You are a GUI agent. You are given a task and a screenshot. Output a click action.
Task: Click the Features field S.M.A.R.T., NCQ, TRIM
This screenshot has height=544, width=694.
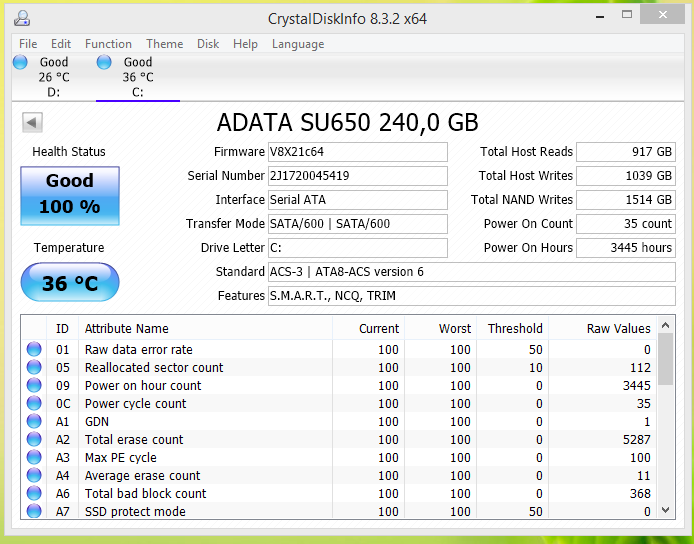tap(472, 295)
